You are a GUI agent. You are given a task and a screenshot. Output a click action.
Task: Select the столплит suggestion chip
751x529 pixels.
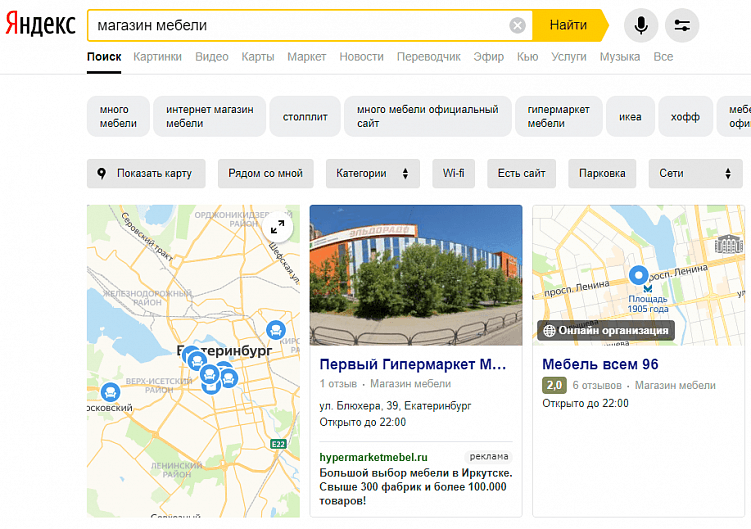(x=305, y=117)
